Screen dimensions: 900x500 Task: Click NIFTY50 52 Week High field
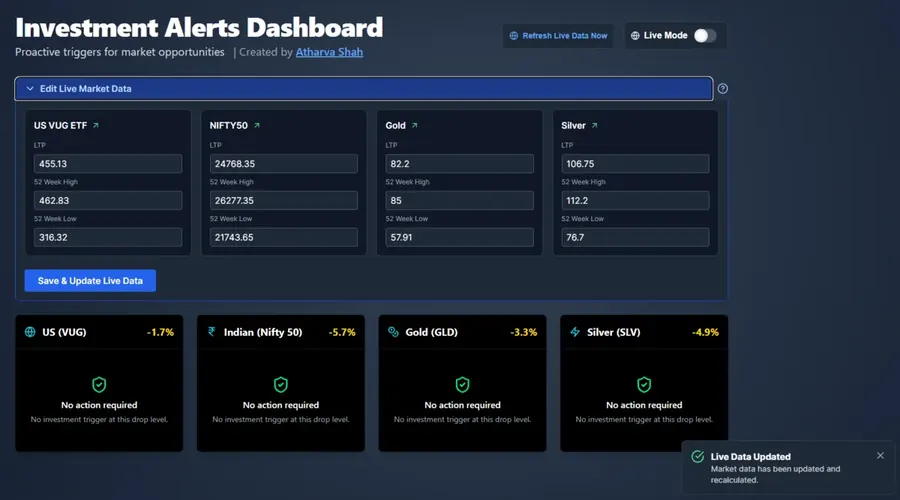284,200
